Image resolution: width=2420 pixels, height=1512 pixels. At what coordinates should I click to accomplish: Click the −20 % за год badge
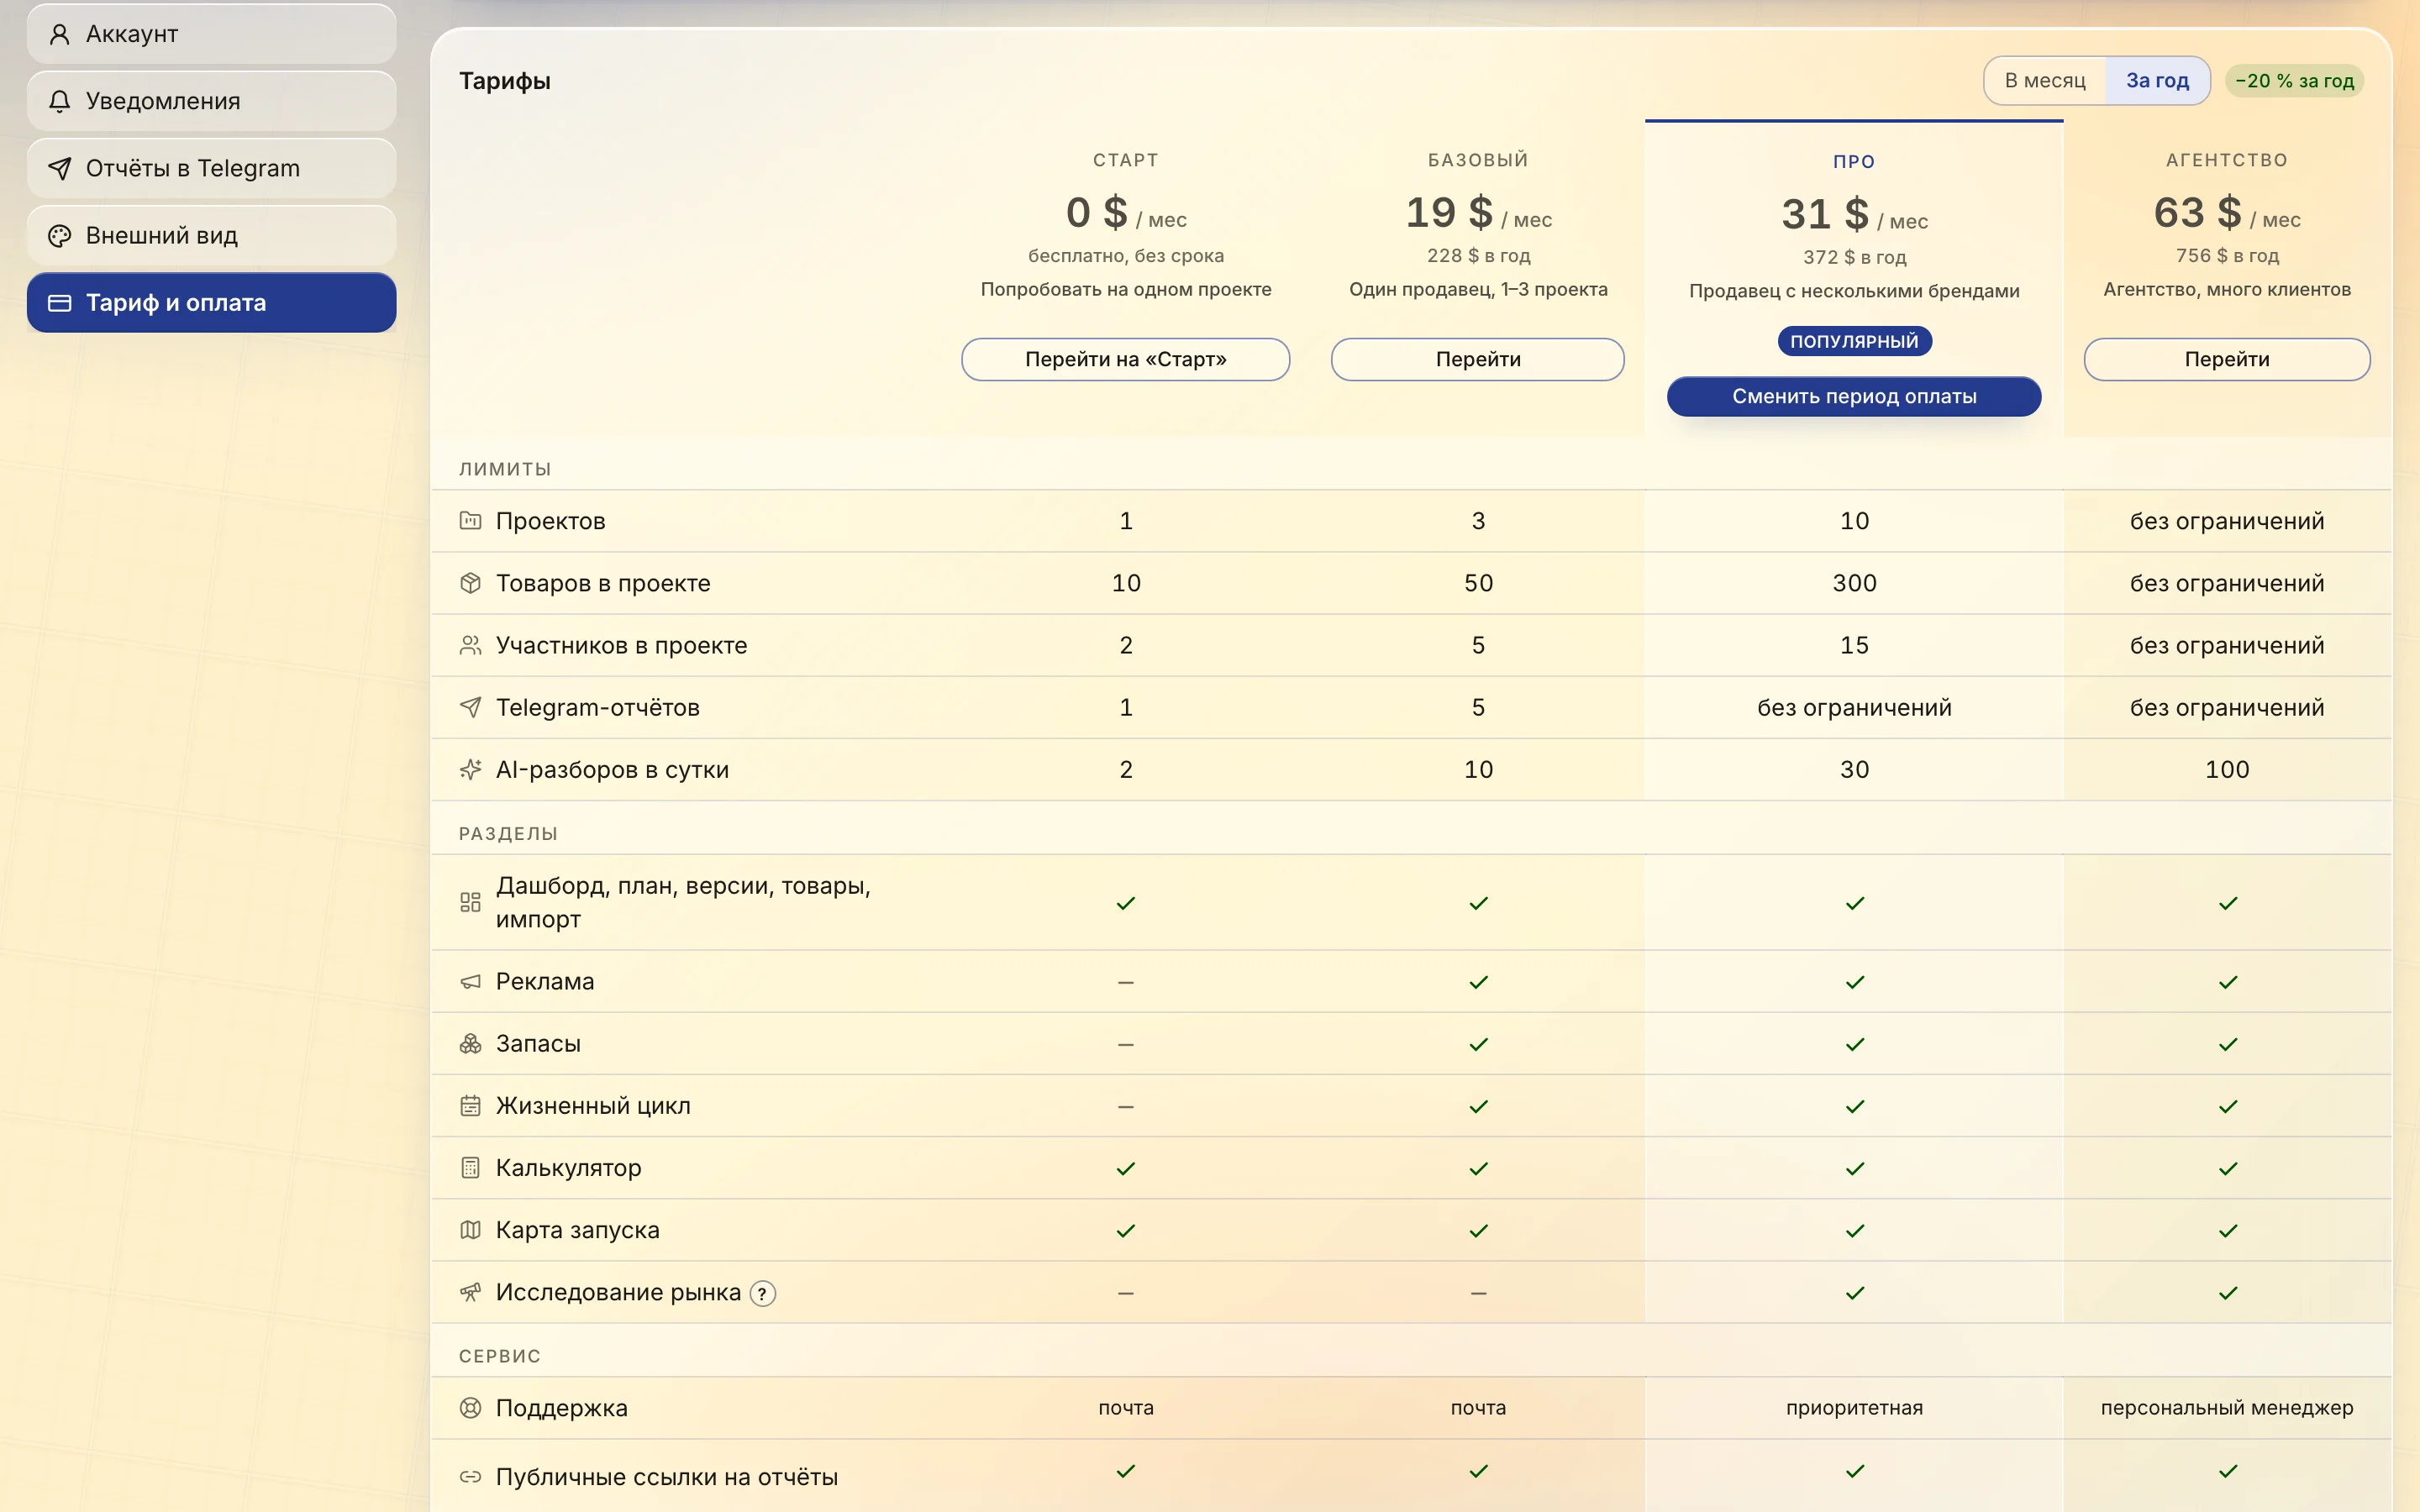point(2294,81)
